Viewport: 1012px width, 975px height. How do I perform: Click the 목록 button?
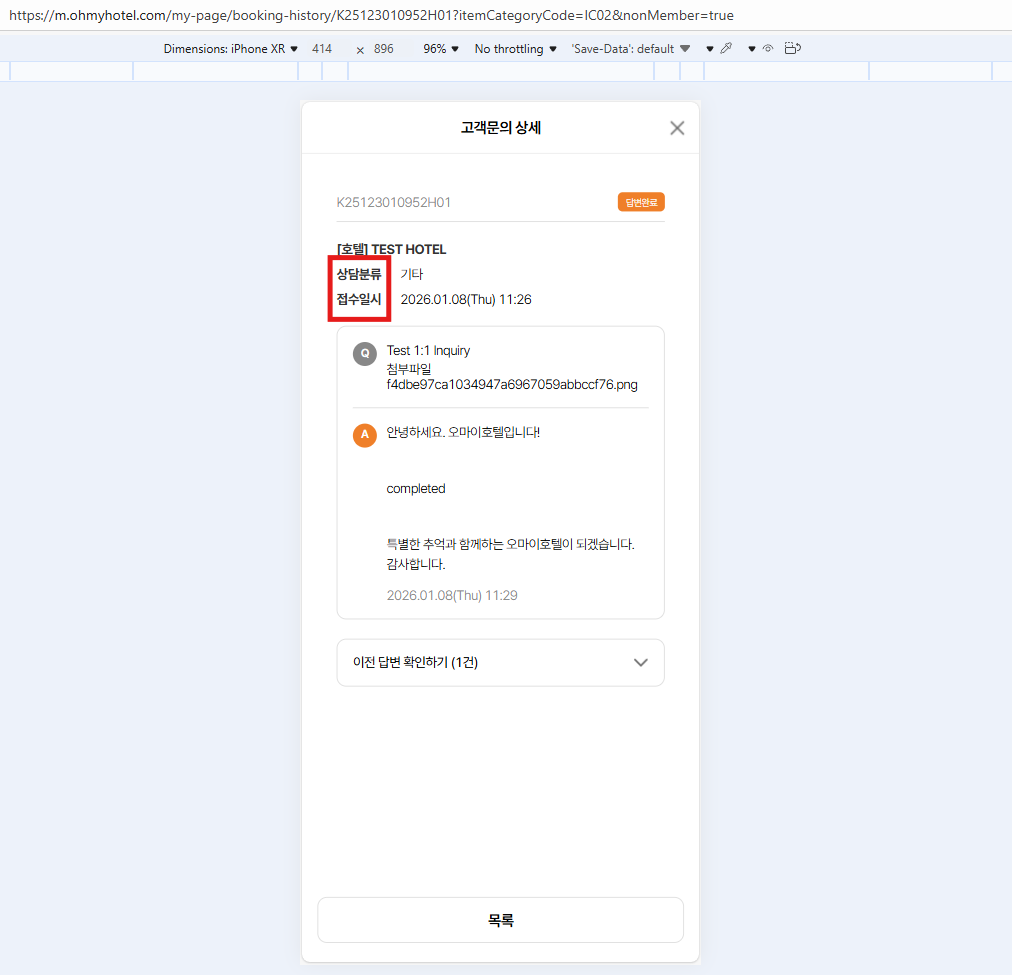500,920
